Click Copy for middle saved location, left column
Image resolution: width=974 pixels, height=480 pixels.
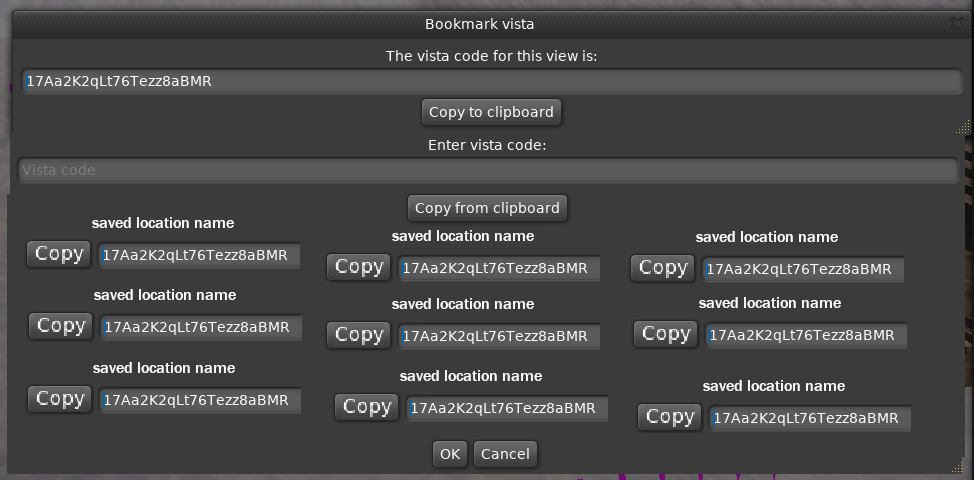(61, 326)
